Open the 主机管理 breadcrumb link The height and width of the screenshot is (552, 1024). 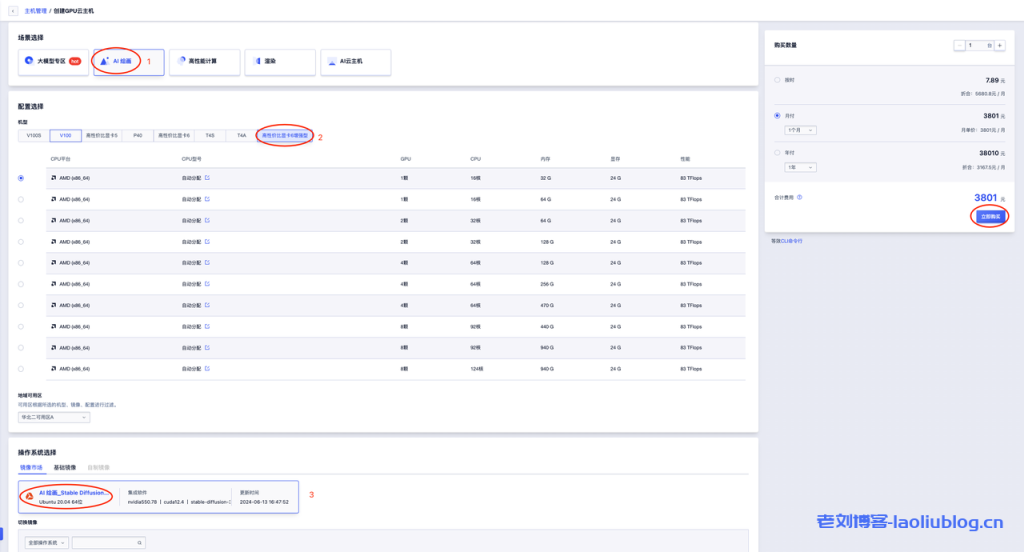(36, 10)
